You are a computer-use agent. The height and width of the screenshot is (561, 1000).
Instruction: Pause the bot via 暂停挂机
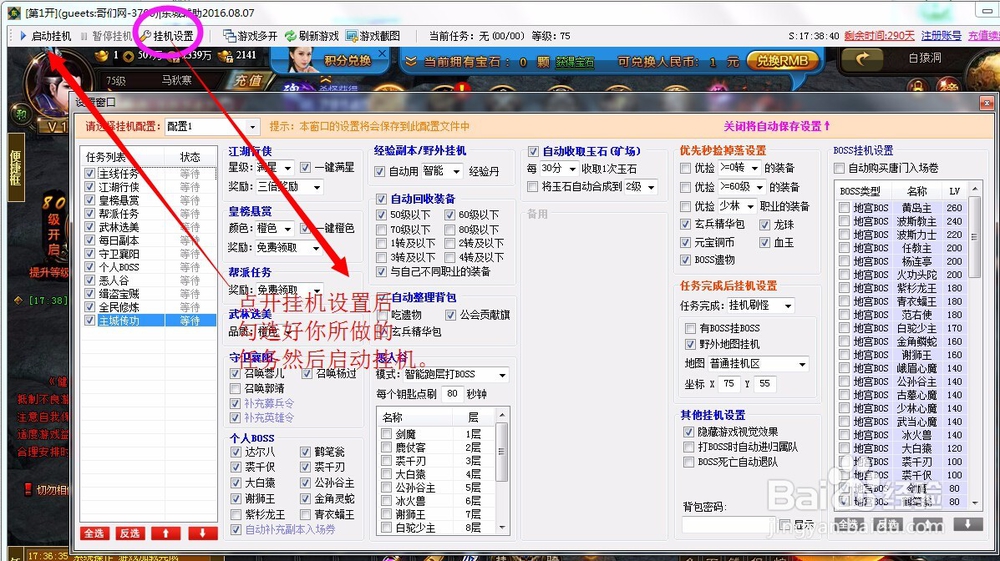coord(106,36)
